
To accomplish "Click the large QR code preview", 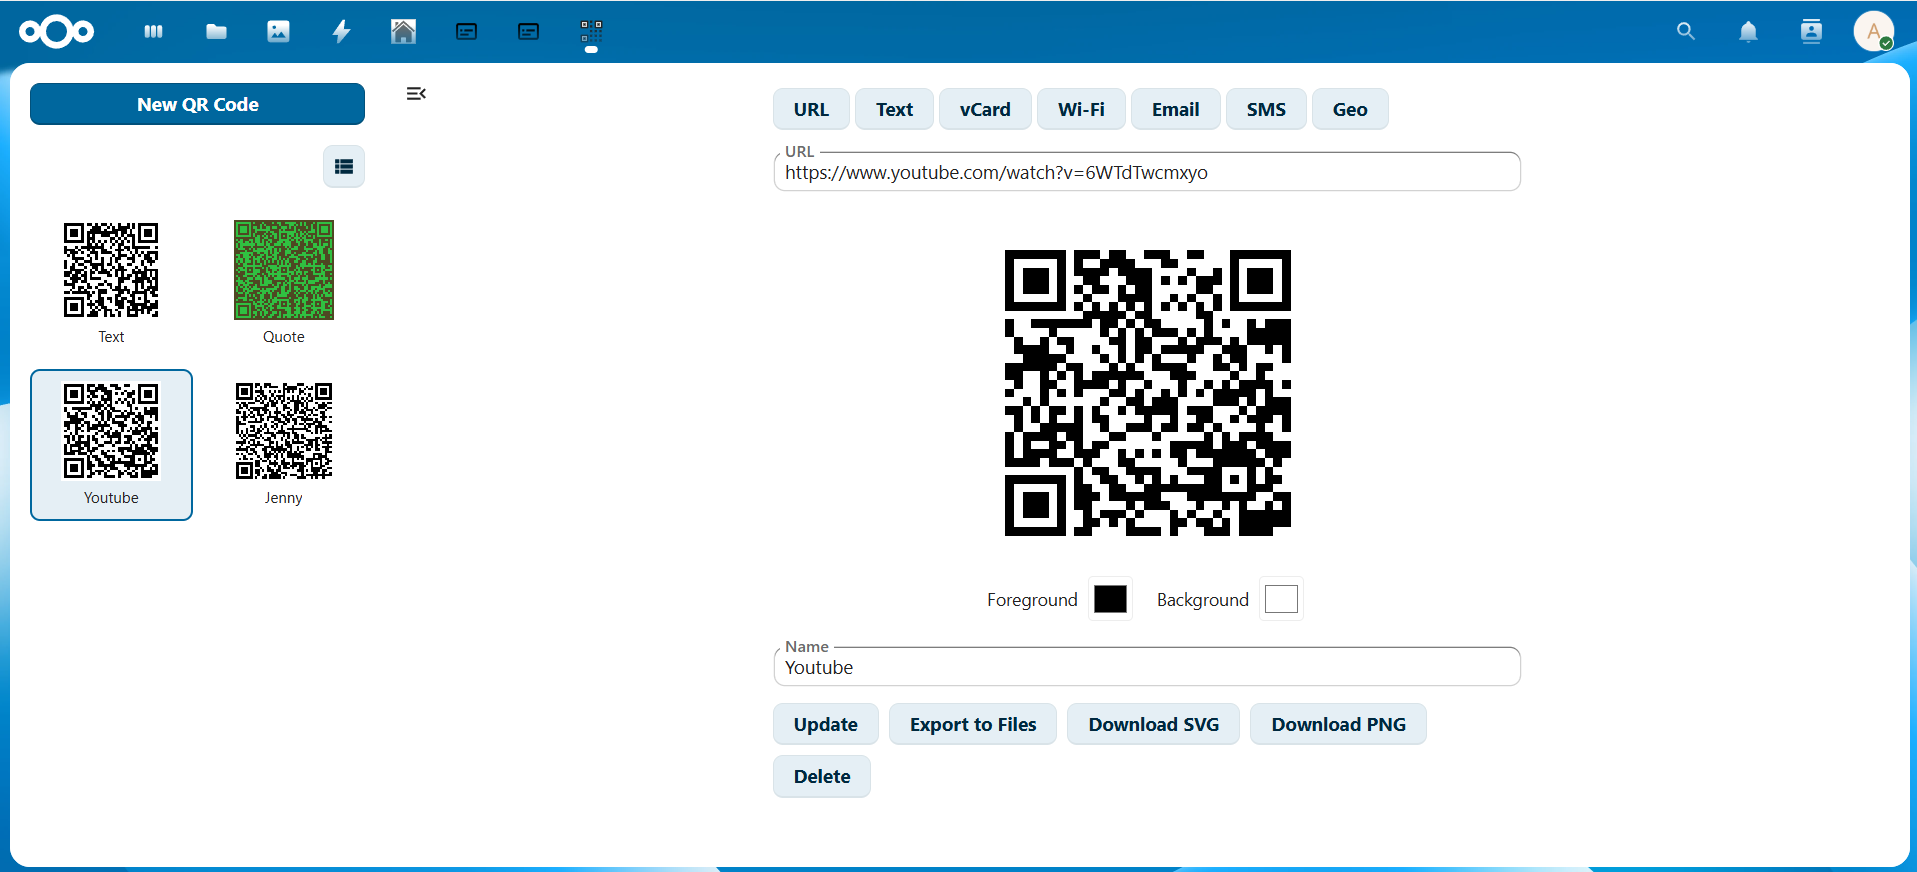I will click(x=1147, y=393).
